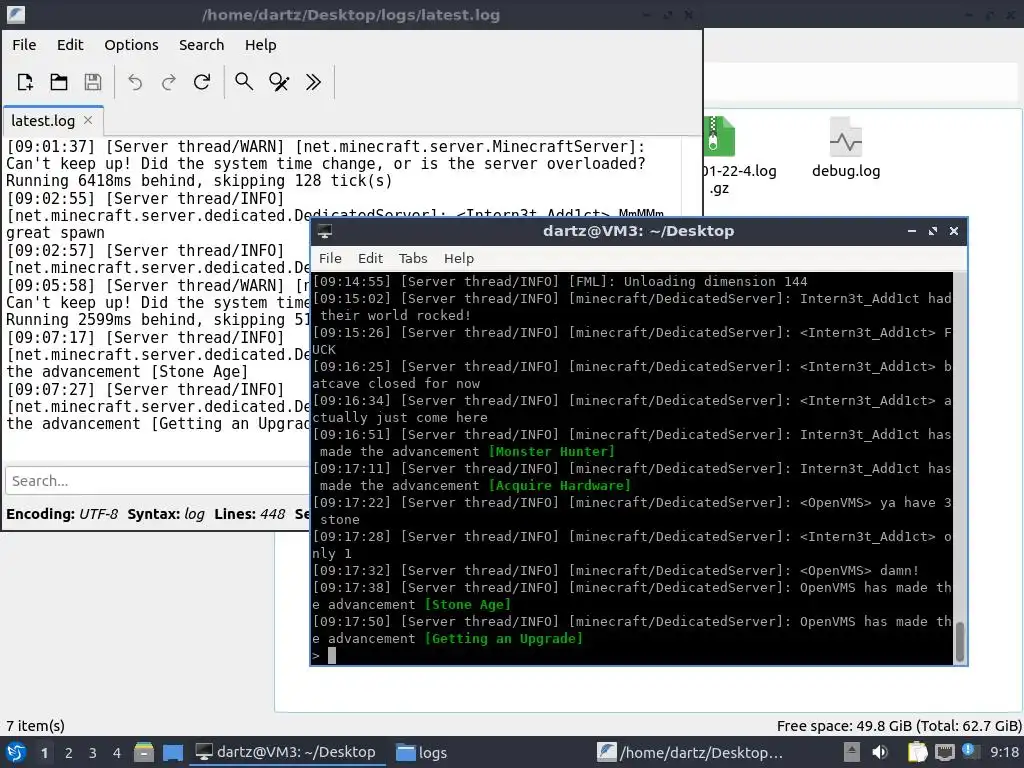Open the terminal Tabs menu
This screenshot has width=1024, height=768.
coord(413,259)
